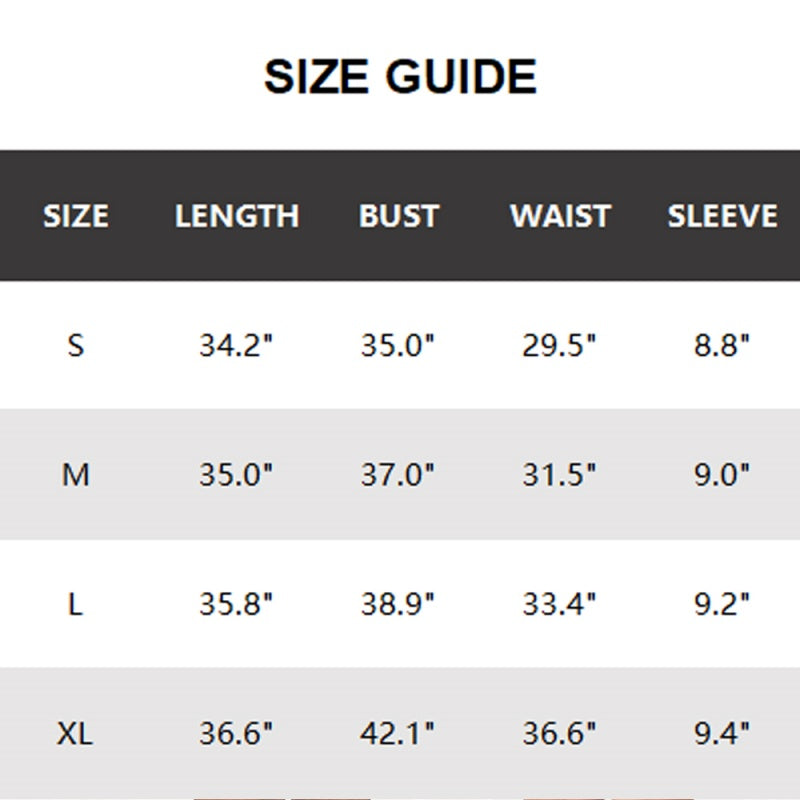Image resolution: width=800 pixels, height=800 pixels.
Task: Select the SIZE column header
Action: [76, 216]
